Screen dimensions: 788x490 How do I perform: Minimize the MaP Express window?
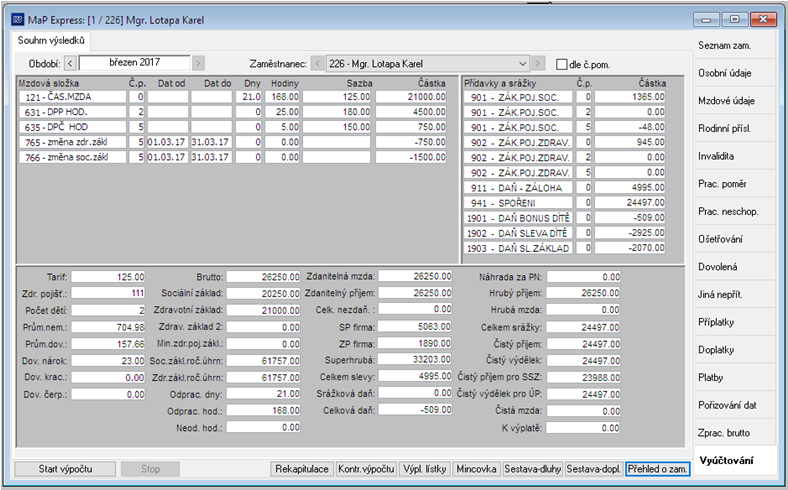pos(706,20)
